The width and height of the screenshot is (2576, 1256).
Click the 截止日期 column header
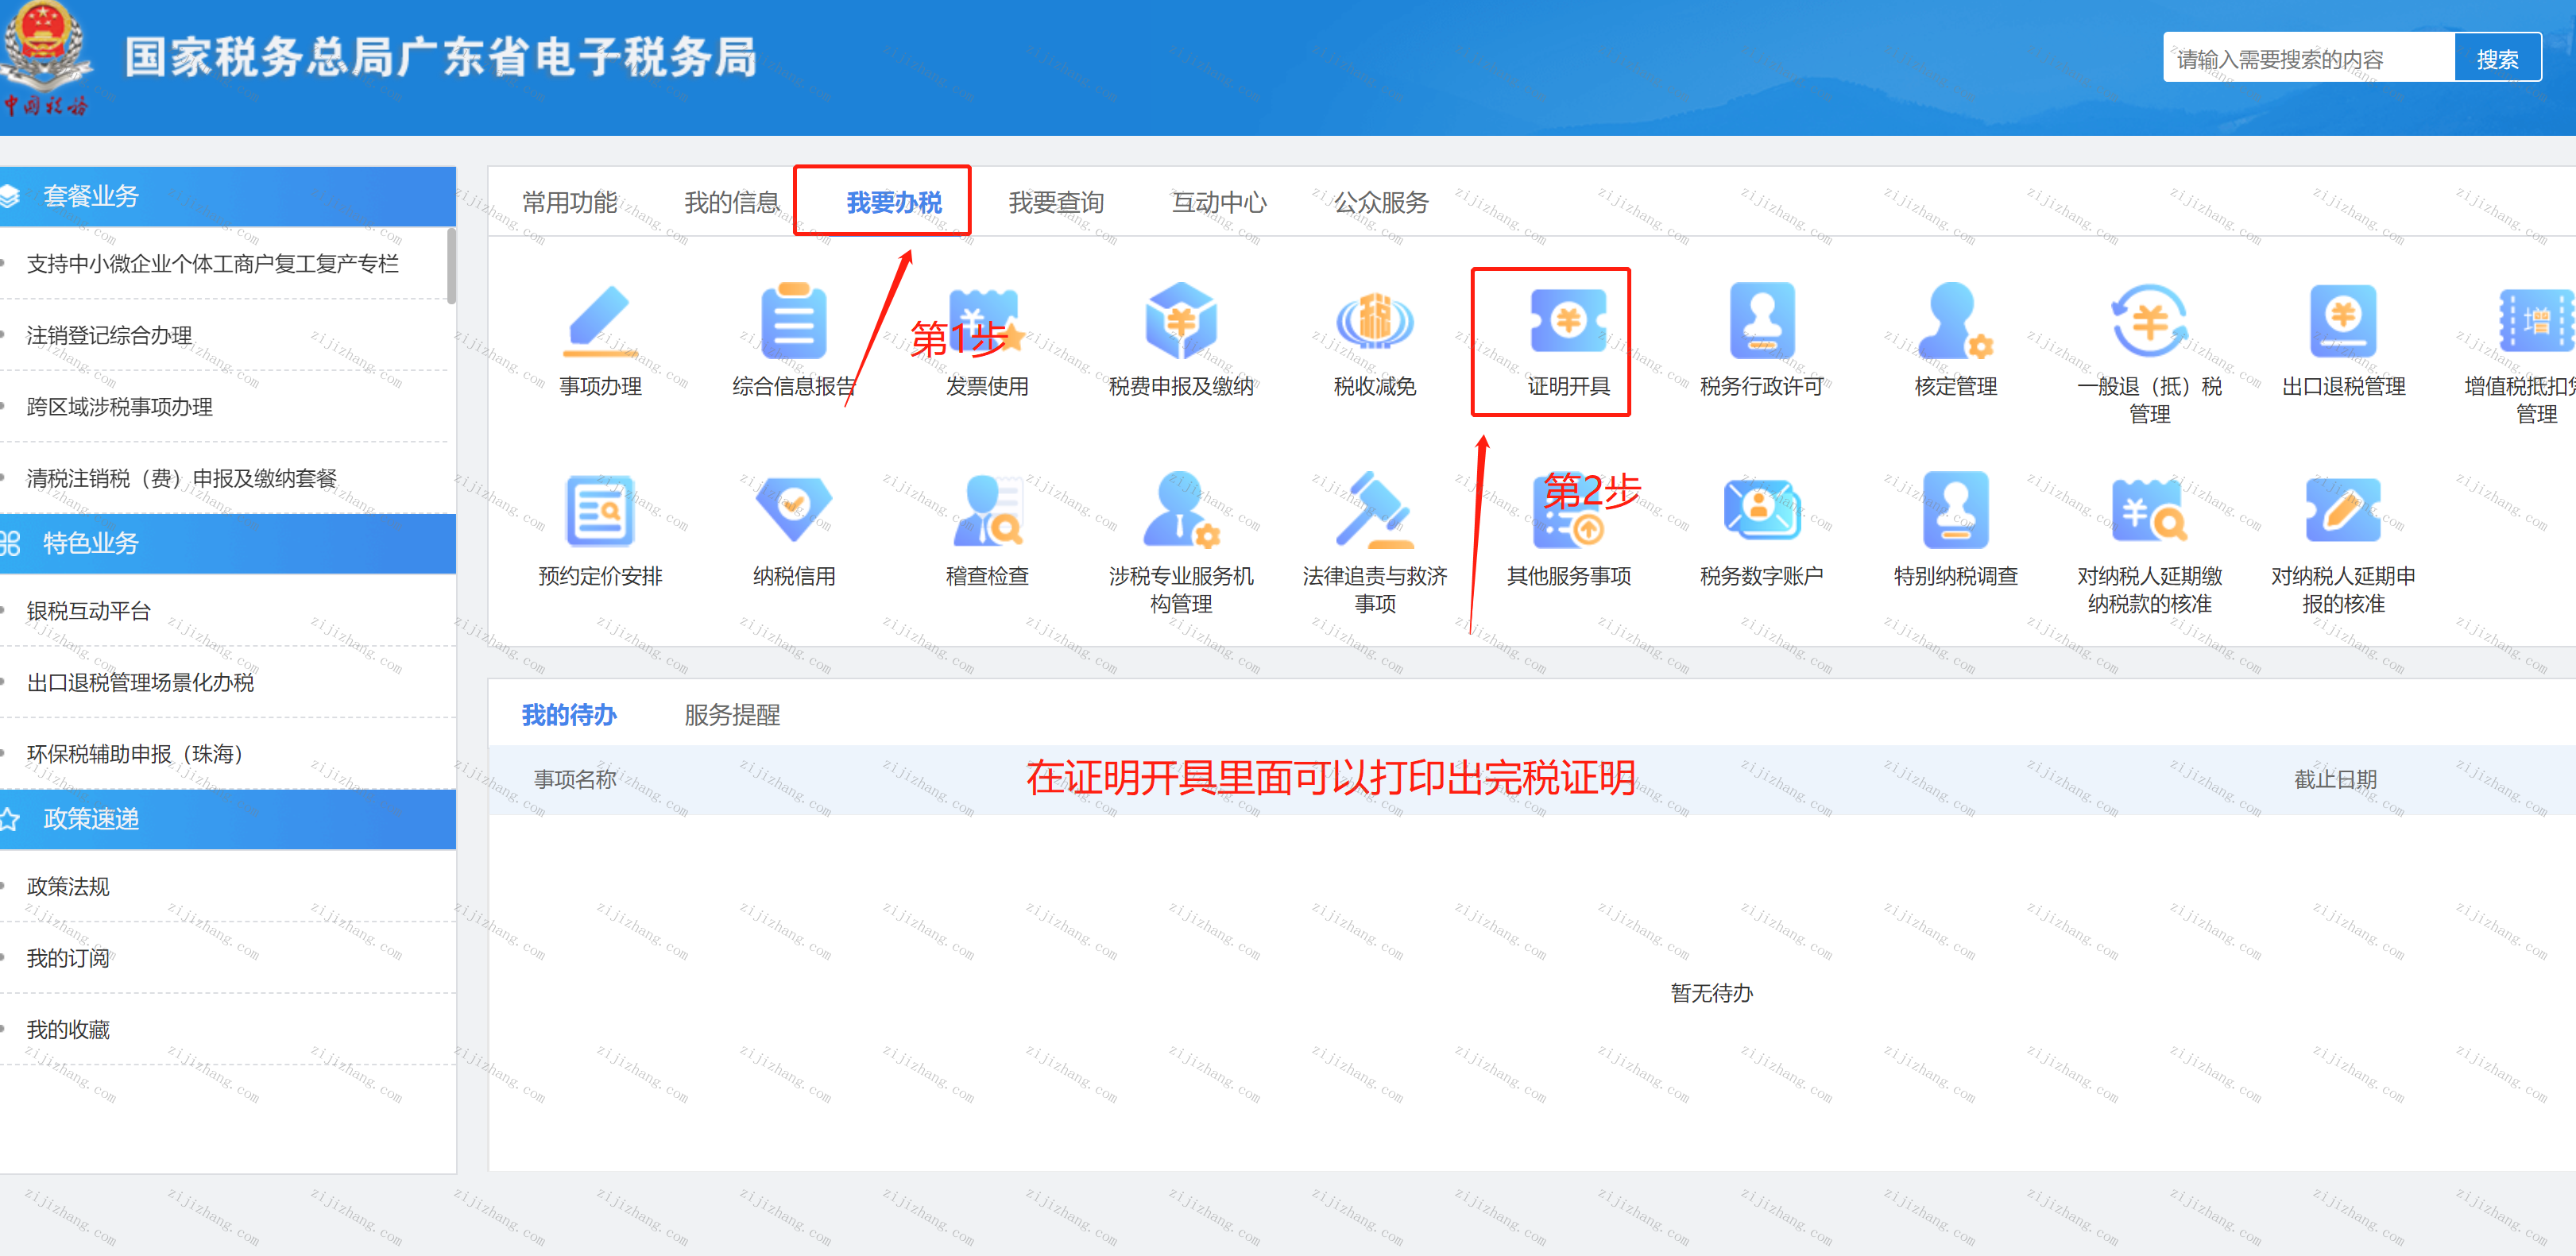2335,779
